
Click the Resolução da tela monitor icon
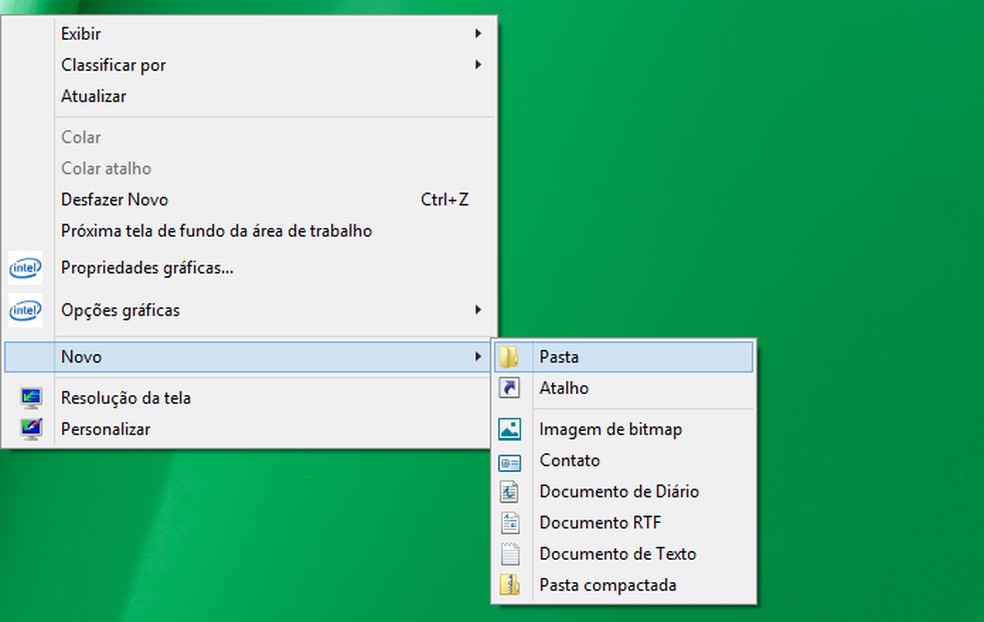(x=30, y=397)
